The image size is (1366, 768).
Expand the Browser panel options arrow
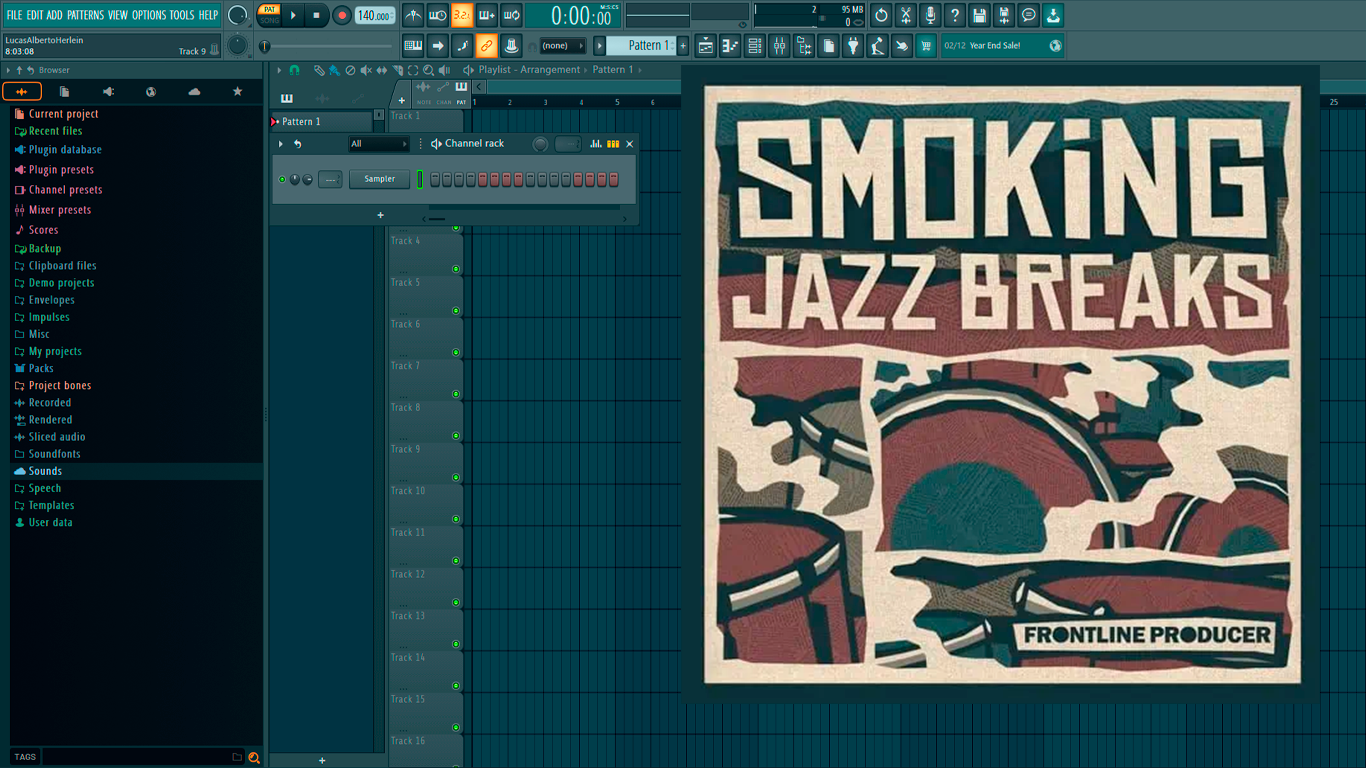coord(8,71)
